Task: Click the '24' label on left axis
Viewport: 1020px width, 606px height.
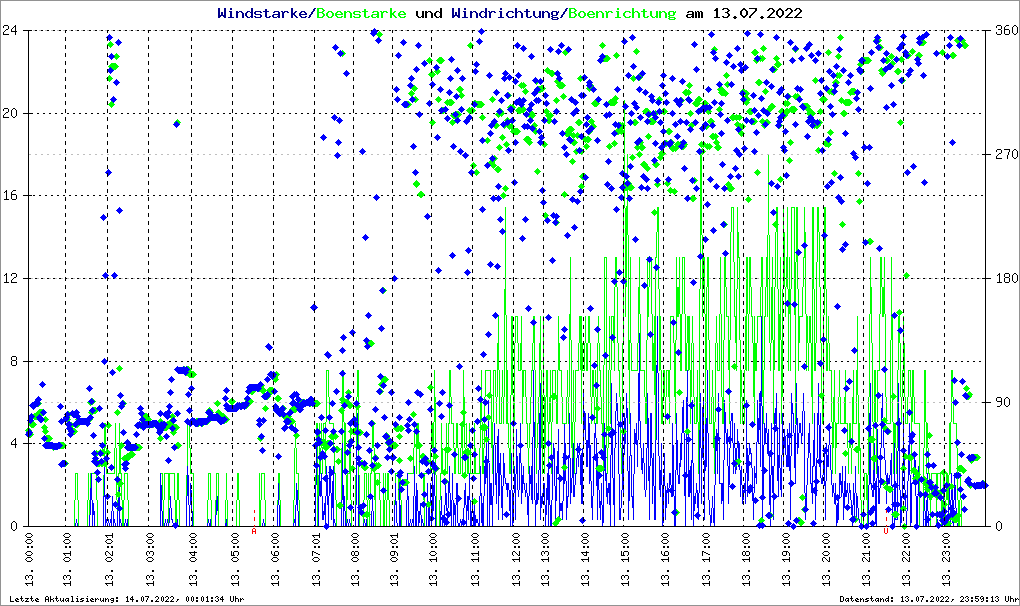Action: click(x=11, y=30)
